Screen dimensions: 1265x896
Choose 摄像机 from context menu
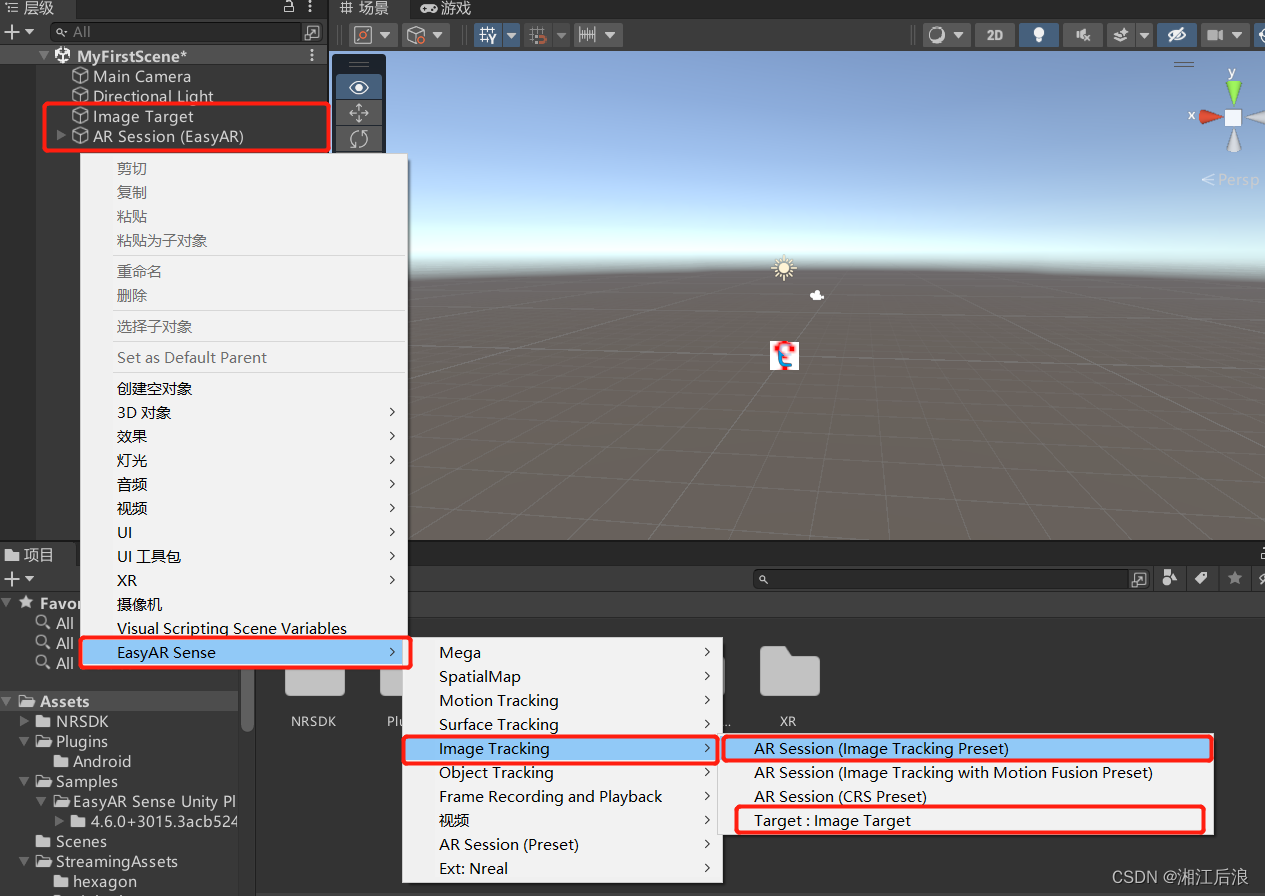click(244, 604)
